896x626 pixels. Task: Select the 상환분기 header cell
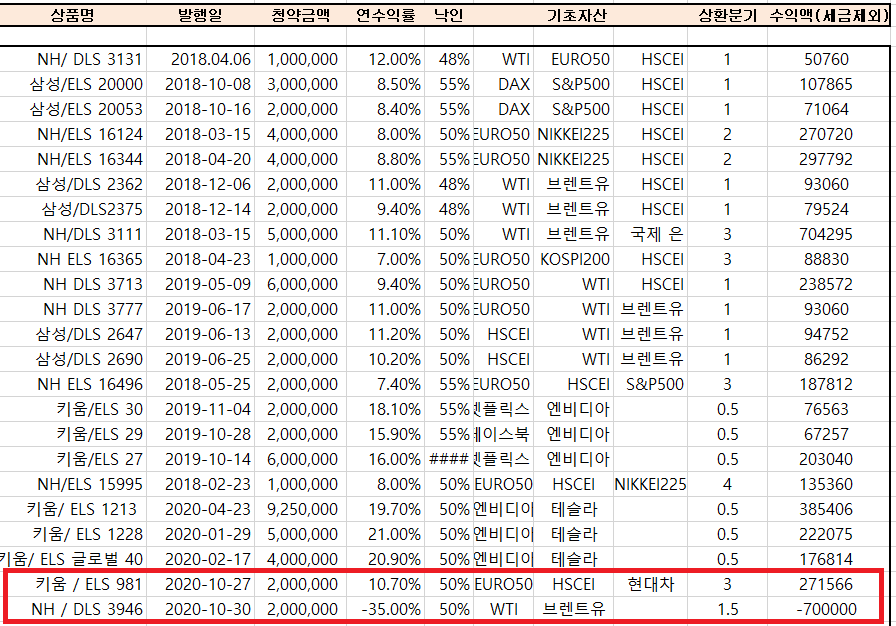(x=727, y=15)
